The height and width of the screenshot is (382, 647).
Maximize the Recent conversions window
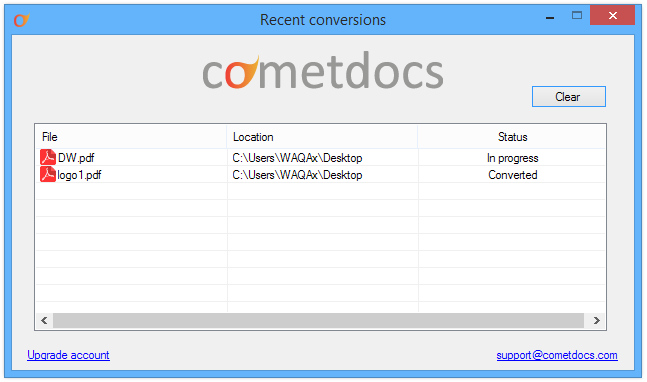(577, 16)
